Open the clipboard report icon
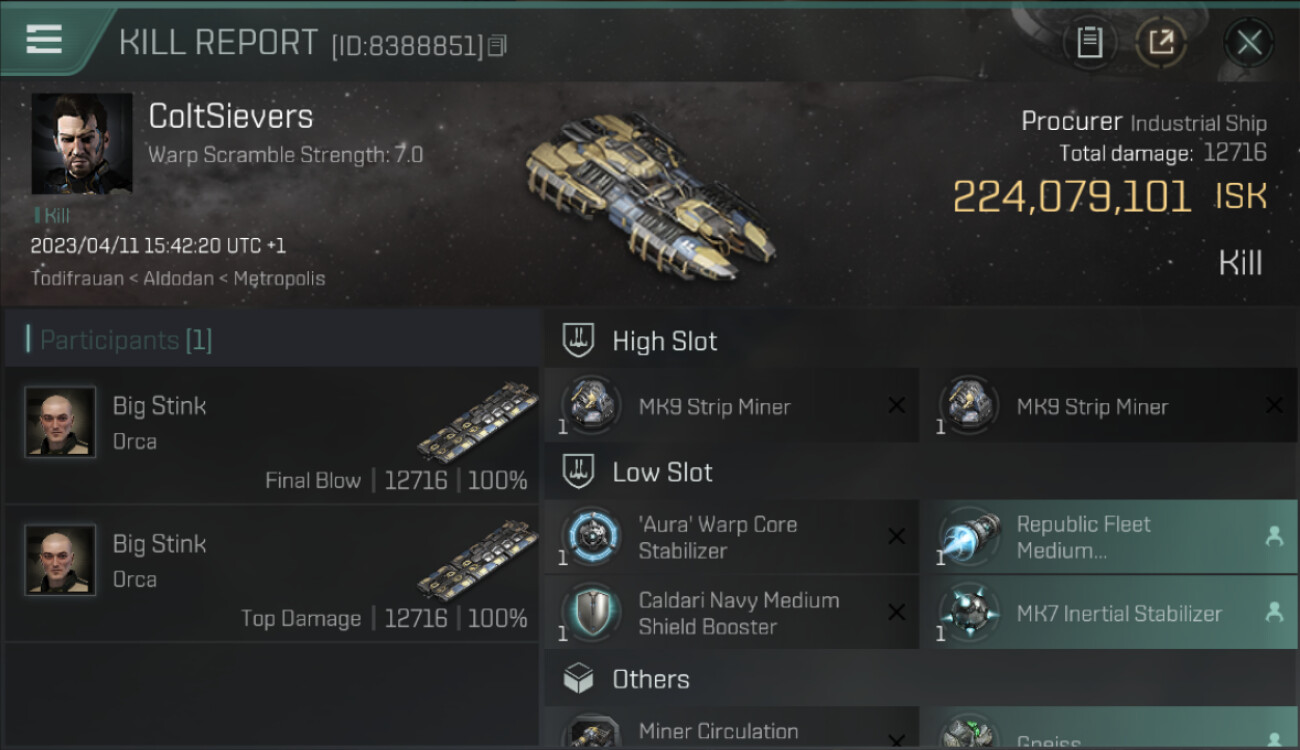 (x=1089, y=42)
